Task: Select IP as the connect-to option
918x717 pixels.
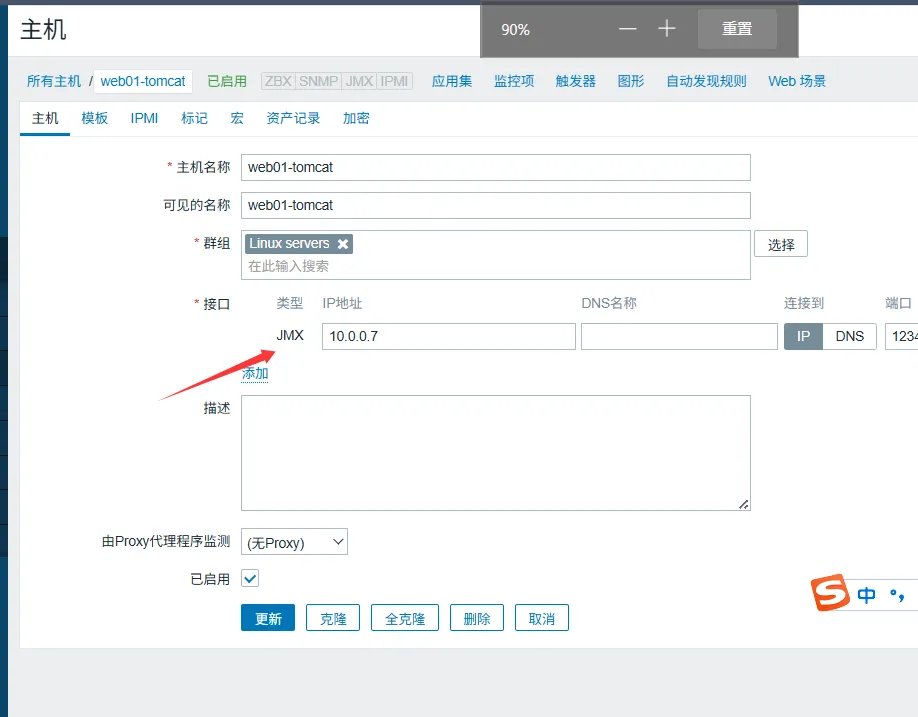Action: pos(803,336)
